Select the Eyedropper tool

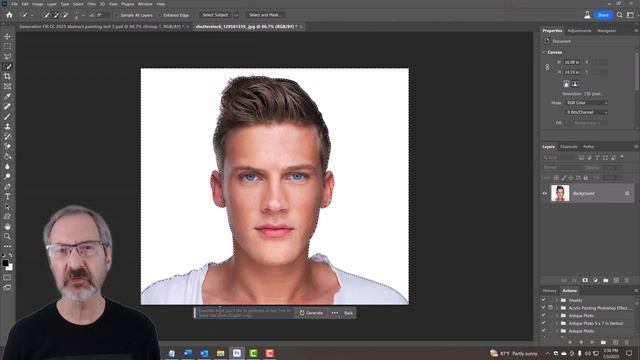click(x=7, y=96)
